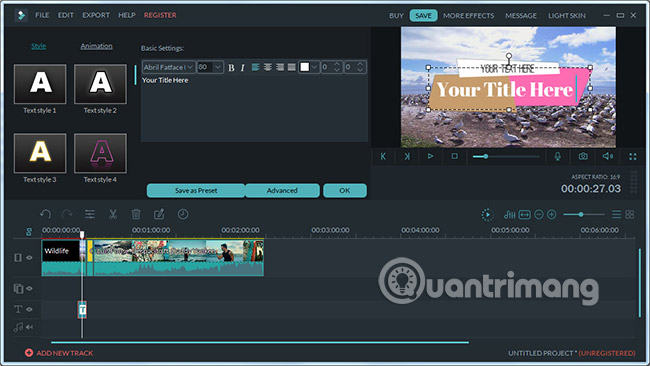Image resolution: width=650 pixels, height=366 pixels.
Task: Mute the music track speaker toggle
Action: point(29,327)
